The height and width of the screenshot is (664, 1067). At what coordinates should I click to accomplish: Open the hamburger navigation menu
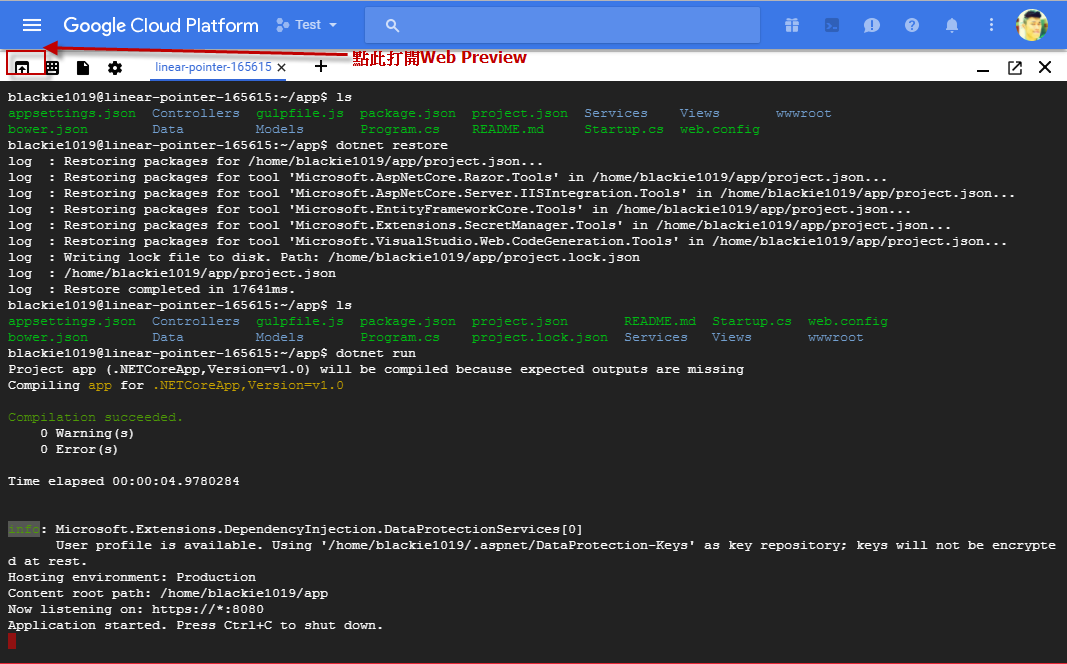(x=32, y=25)
